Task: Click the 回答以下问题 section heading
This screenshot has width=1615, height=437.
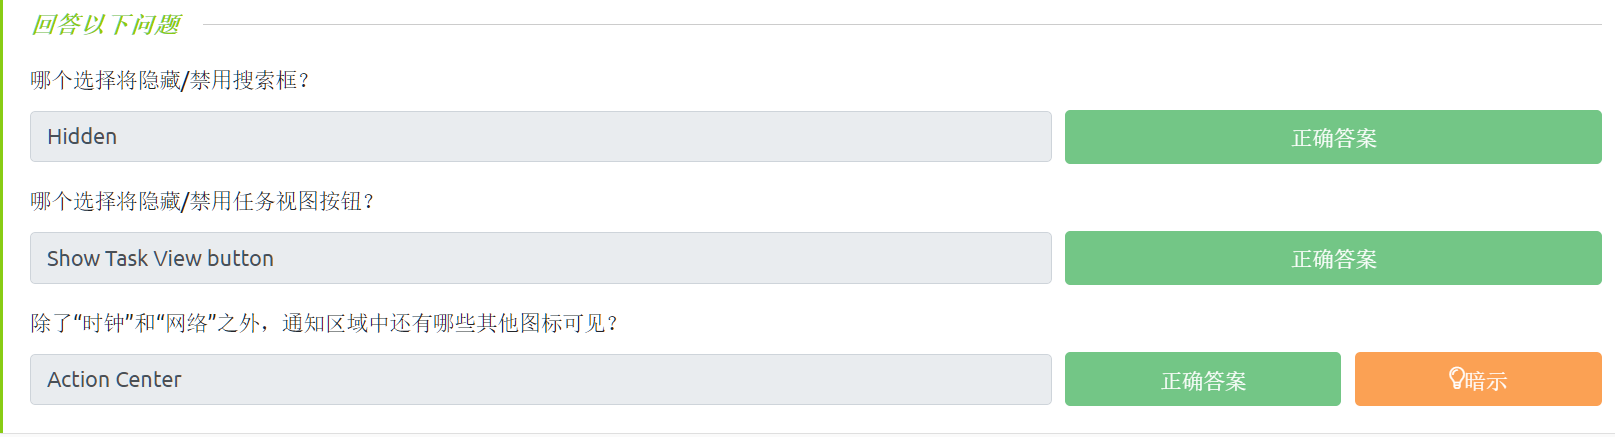Action: 105,24
